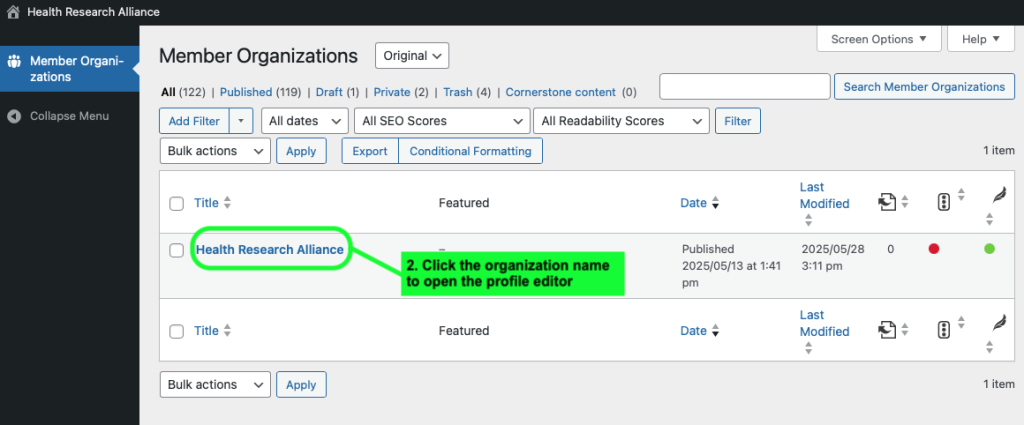Expand the Help panel
The height and width of the screenshot is (425, 1024).
pos(981,39)
